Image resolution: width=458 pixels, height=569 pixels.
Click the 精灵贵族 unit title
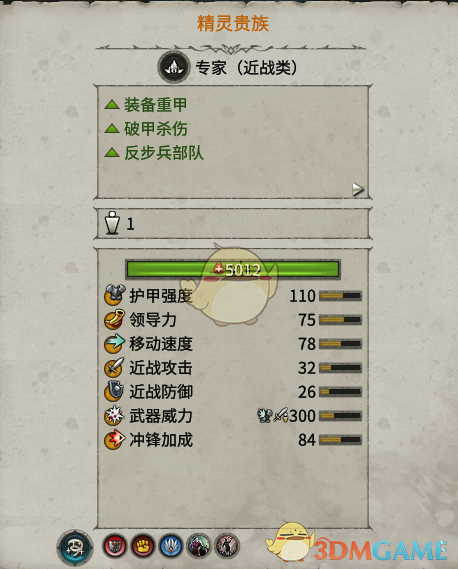click(233, 23)
